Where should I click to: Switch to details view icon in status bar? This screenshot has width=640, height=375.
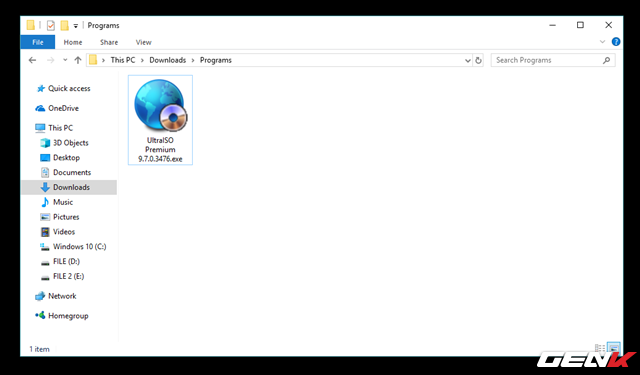pos(600,348)
